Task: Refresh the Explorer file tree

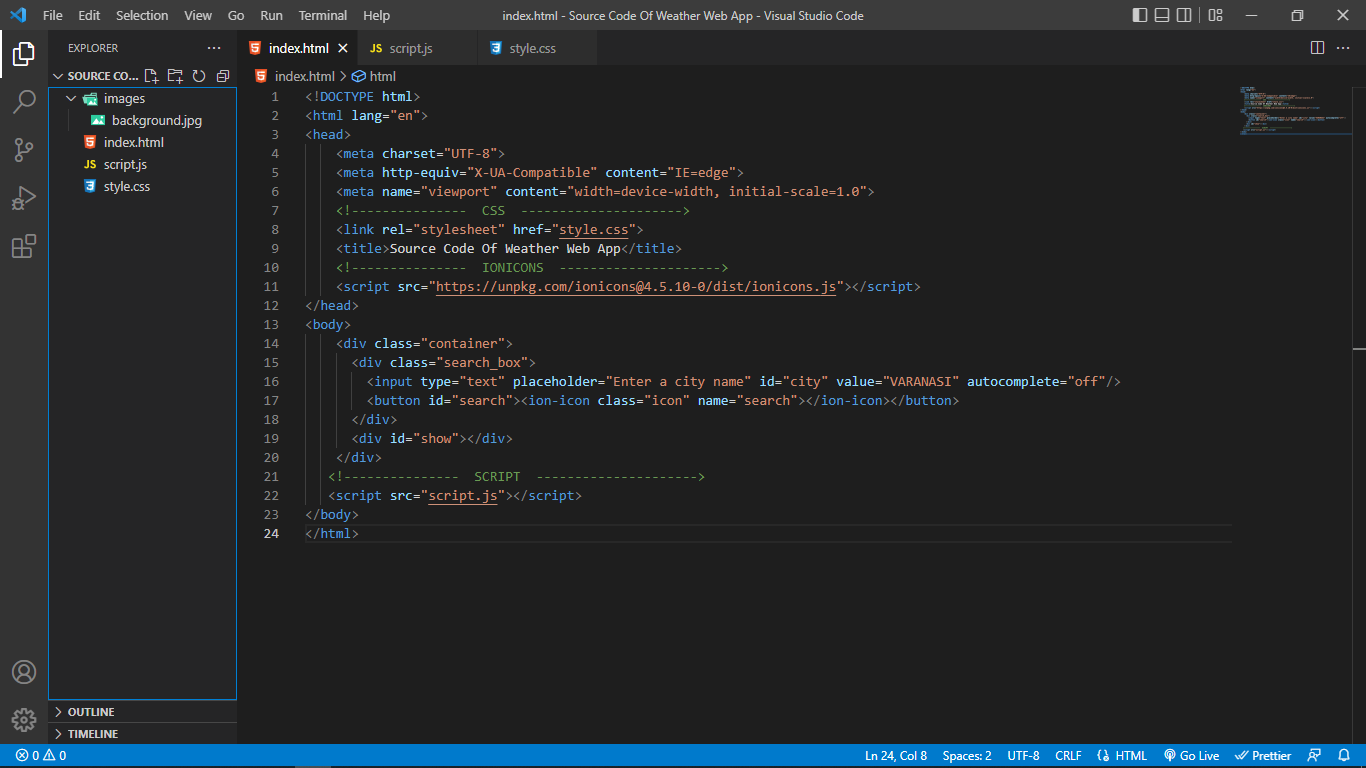Action: click(x=199, y=75)
